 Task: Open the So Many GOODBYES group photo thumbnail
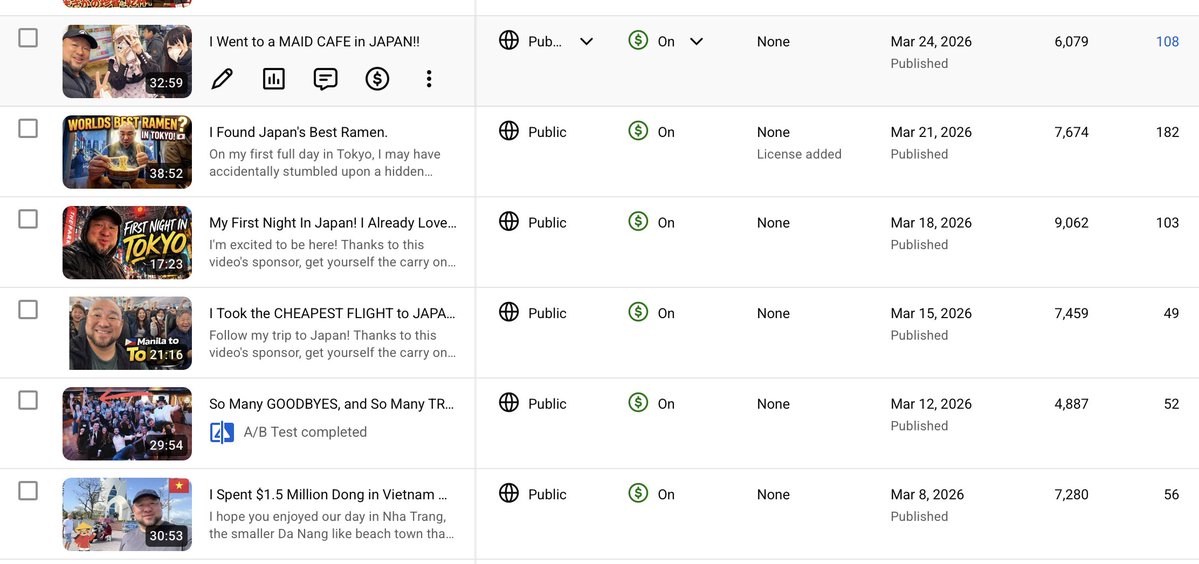click(127, 423)
